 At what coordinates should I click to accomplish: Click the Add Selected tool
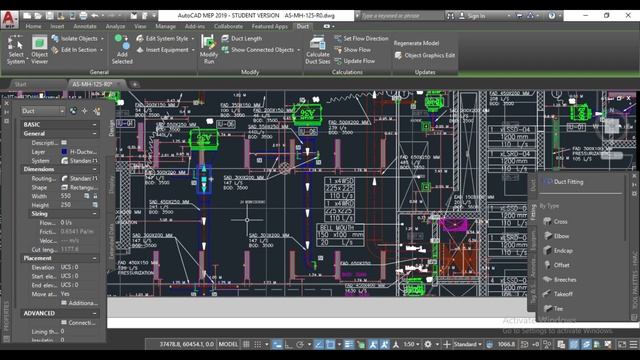tap(122, 50)
